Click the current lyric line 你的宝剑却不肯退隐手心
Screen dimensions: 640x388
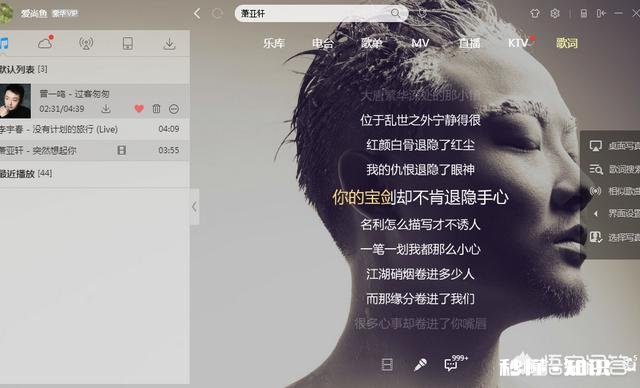coord(420,197)
